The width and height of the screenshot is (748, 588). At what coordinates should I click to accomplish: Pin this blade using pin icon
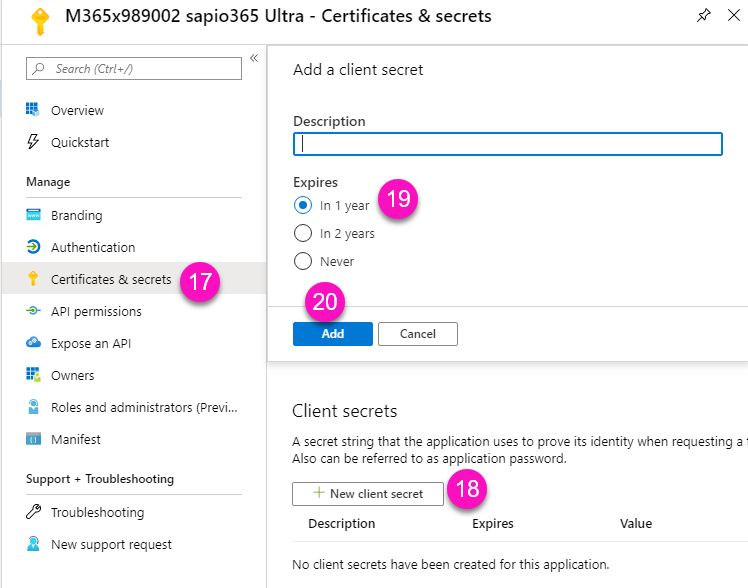pyautogui.click(x=704, y=15)
